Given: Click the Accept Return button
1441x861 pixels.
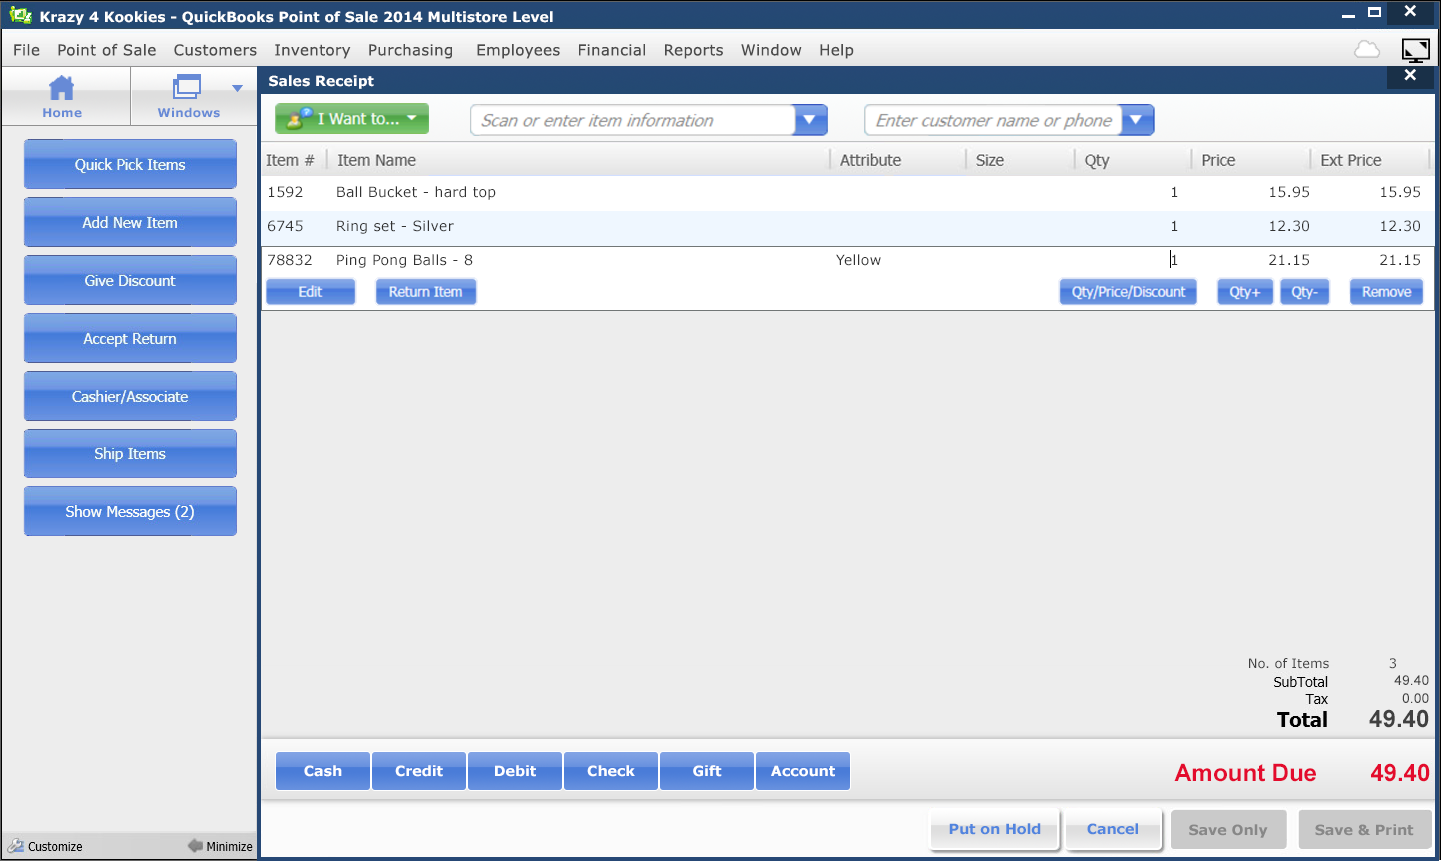Looking at the screenshot, I should coord(130,338).
